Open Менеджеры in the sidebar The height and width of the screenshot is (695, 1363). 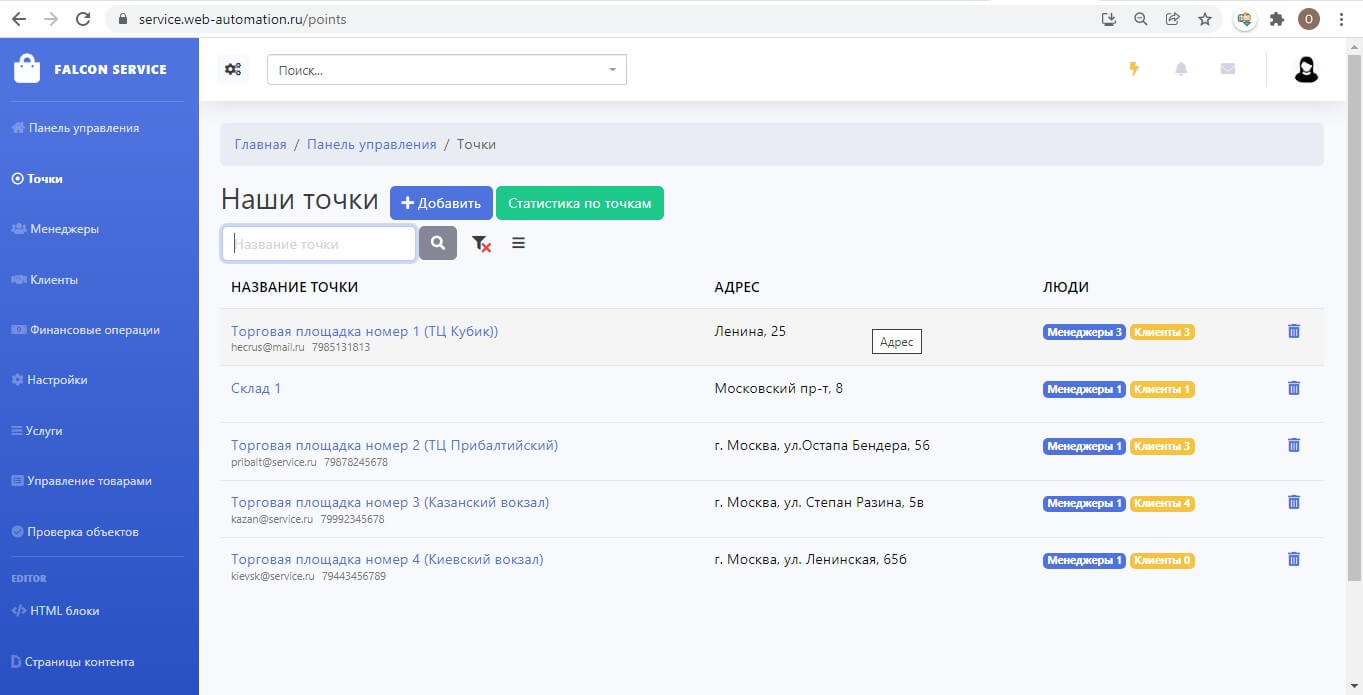pyautogui.click(x=64, y=229)
